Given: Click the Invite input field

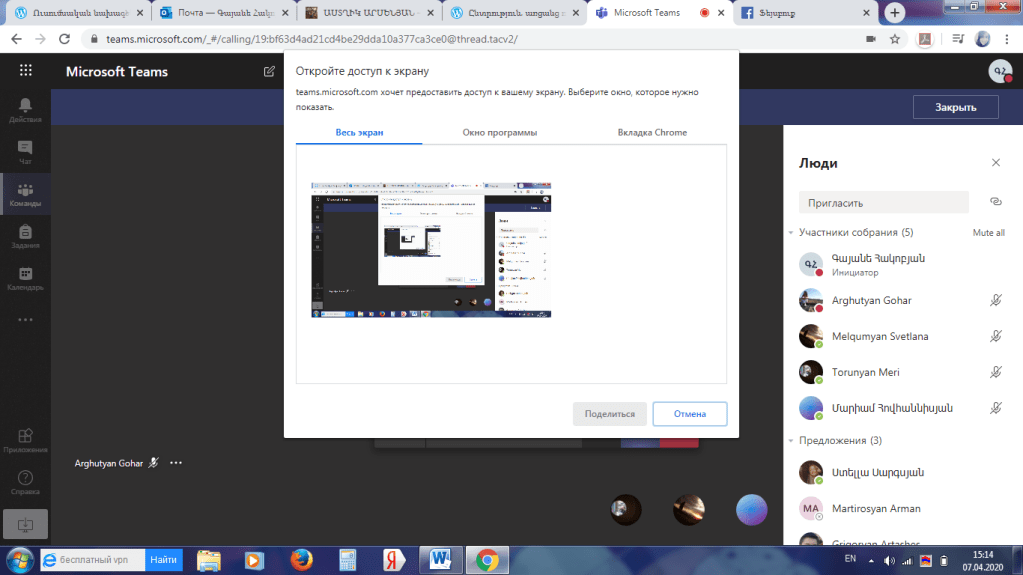Looking at the screenshot, I should 883,202.
